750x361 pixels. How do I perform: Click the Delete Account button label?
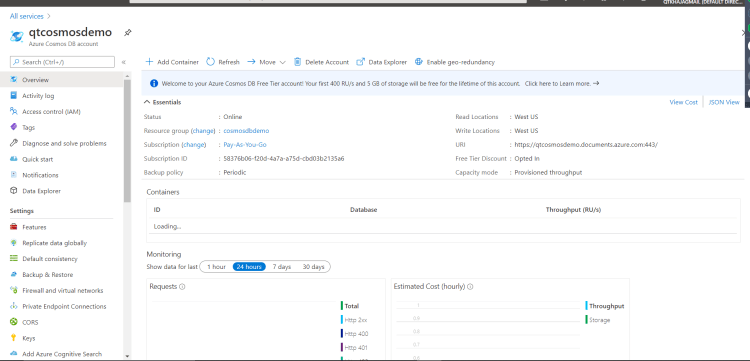pyautogui.click(x=327, y=62)
